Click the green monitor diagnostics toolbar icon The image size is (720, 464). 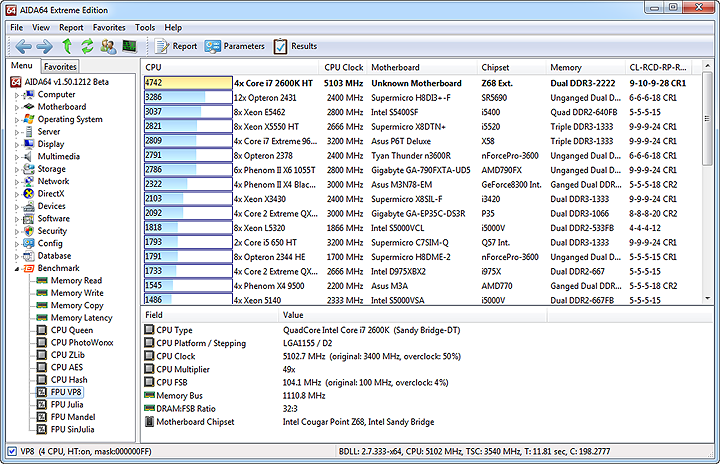[129, 46]
